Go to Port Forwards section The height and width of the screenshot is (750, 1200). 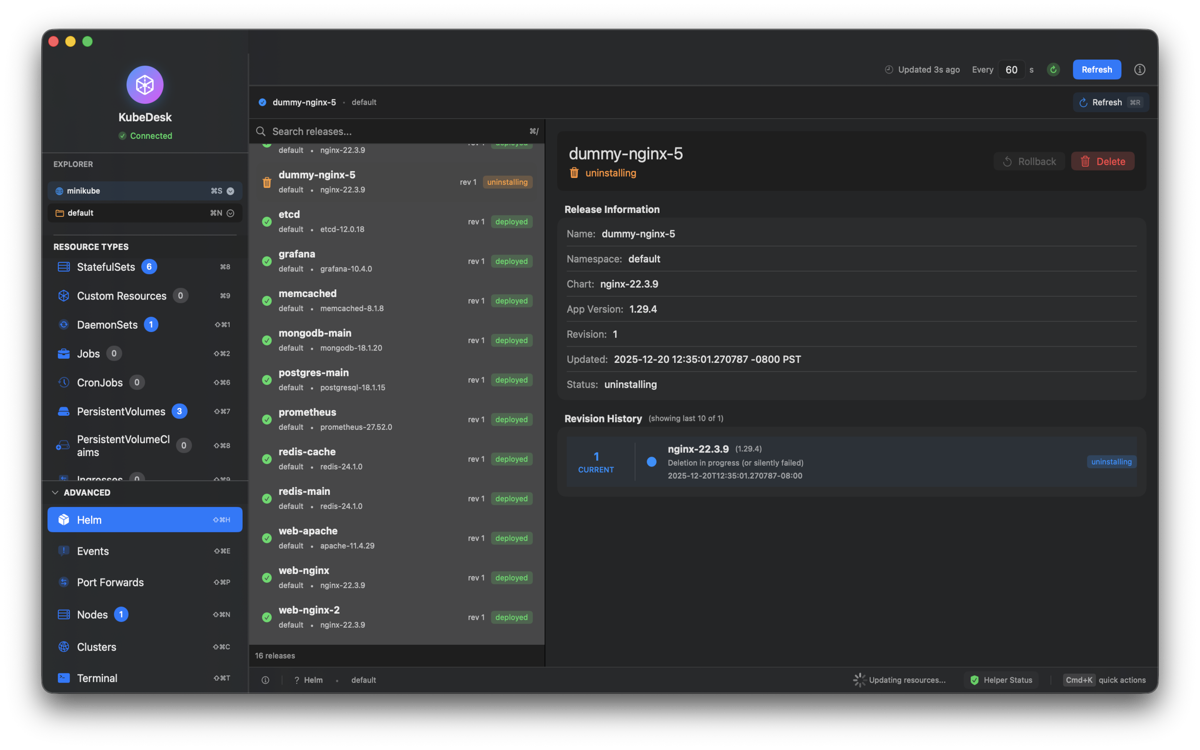pos(110,582)
